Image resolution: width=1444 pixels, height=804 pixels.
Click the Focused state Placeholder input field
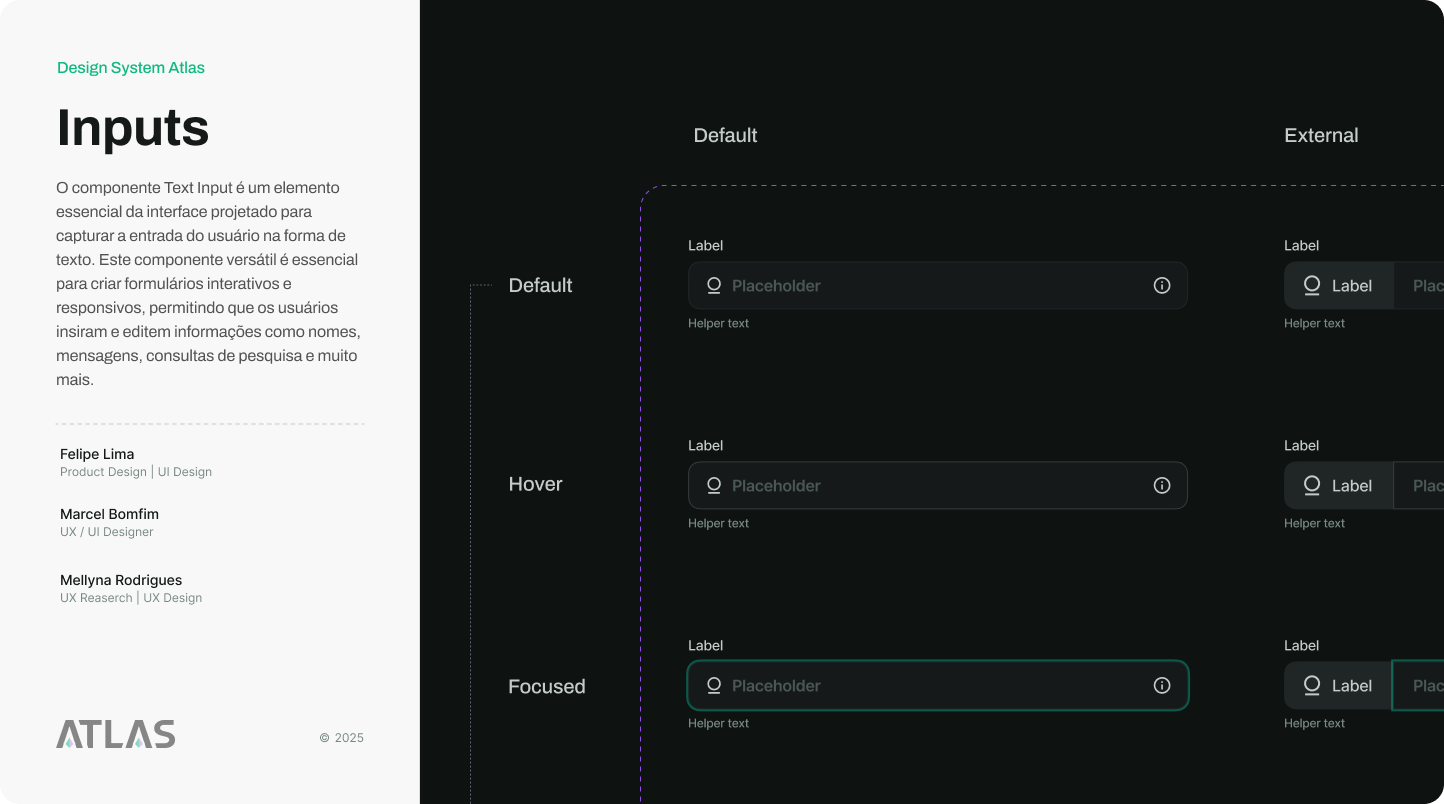938,685
